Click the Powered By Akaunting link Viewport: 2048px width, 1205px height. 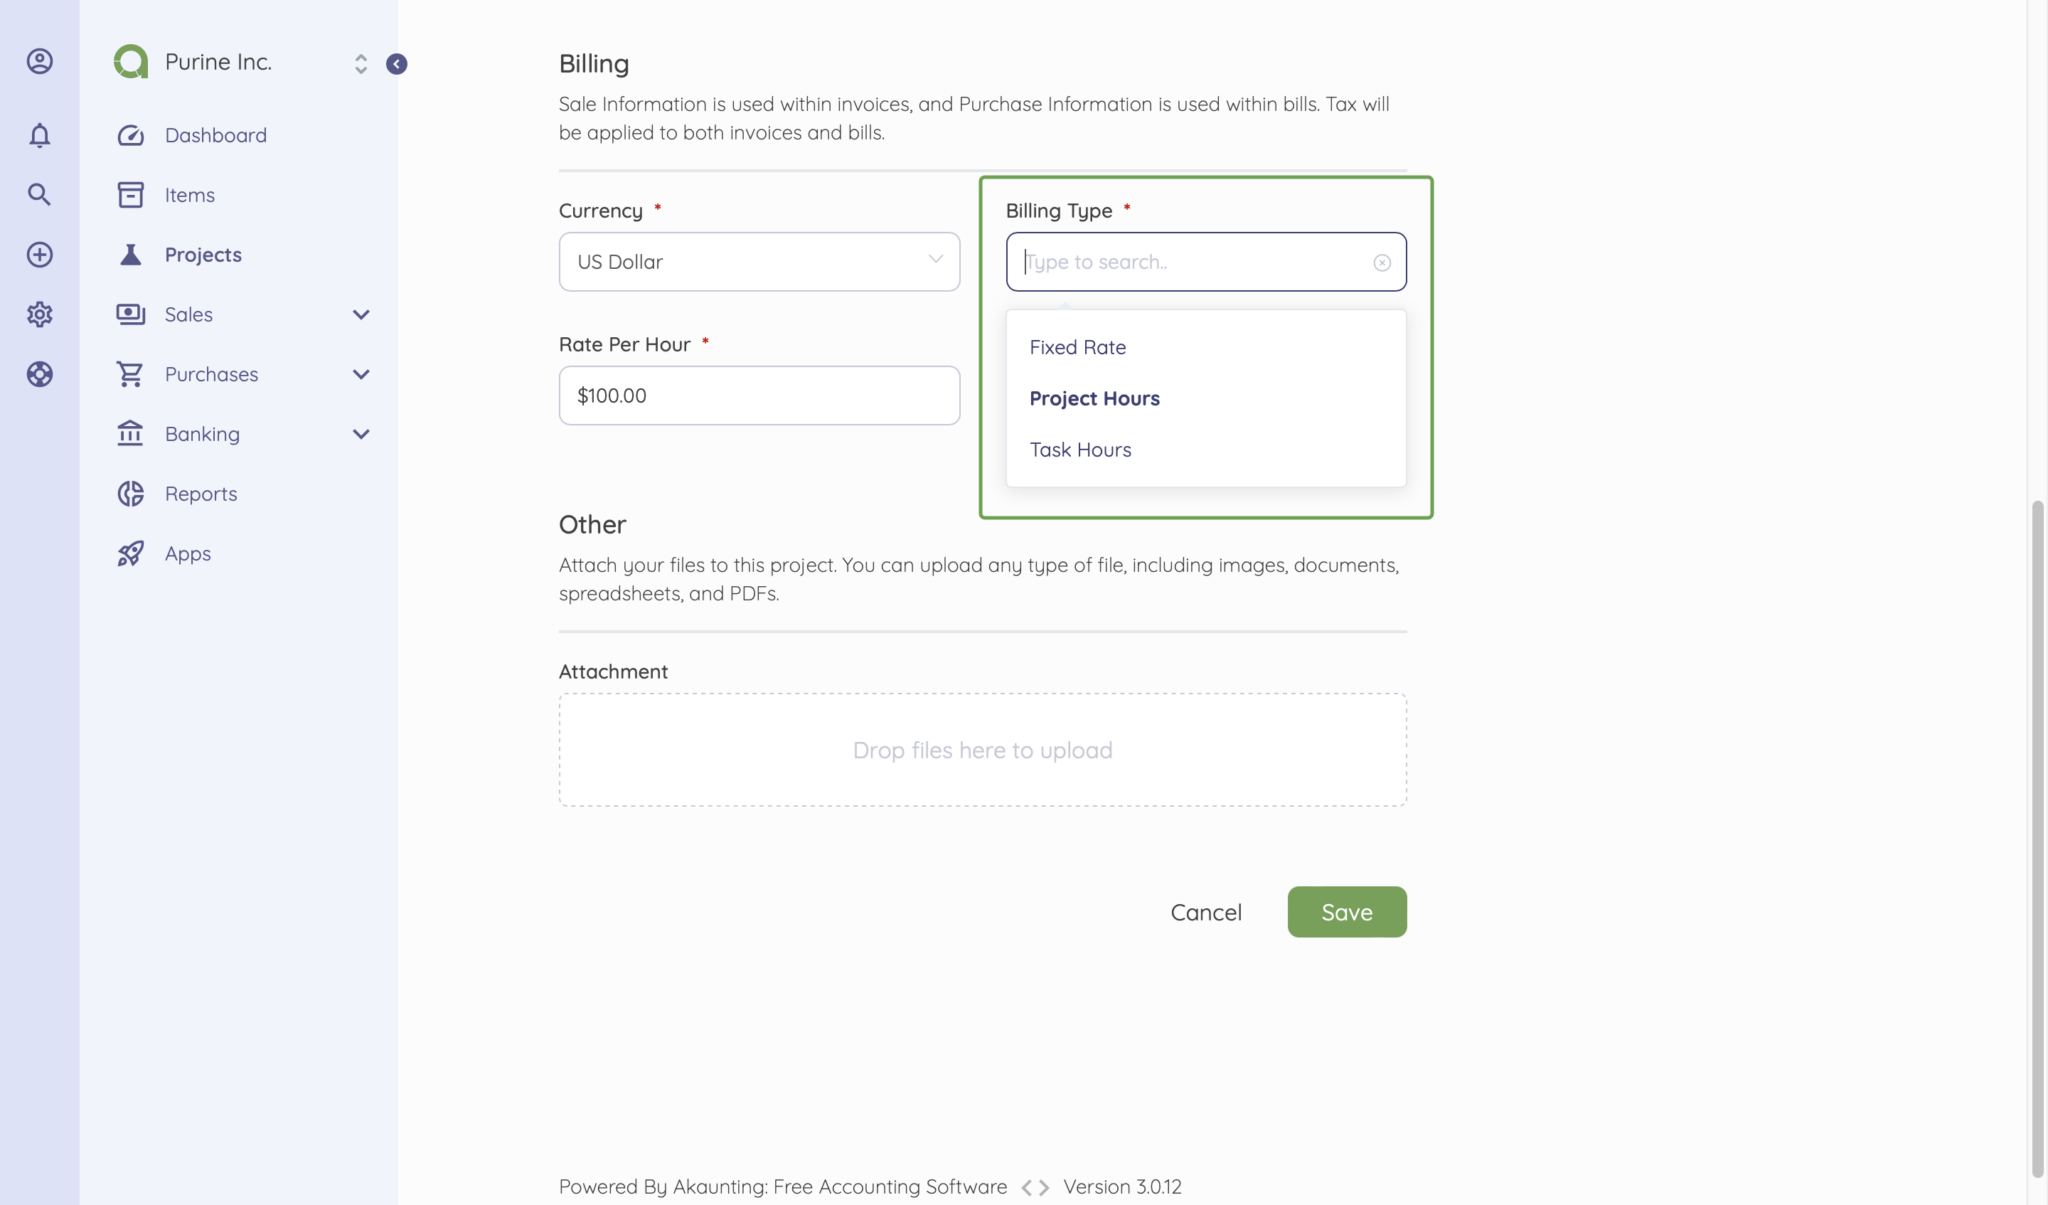[782, 1186]
